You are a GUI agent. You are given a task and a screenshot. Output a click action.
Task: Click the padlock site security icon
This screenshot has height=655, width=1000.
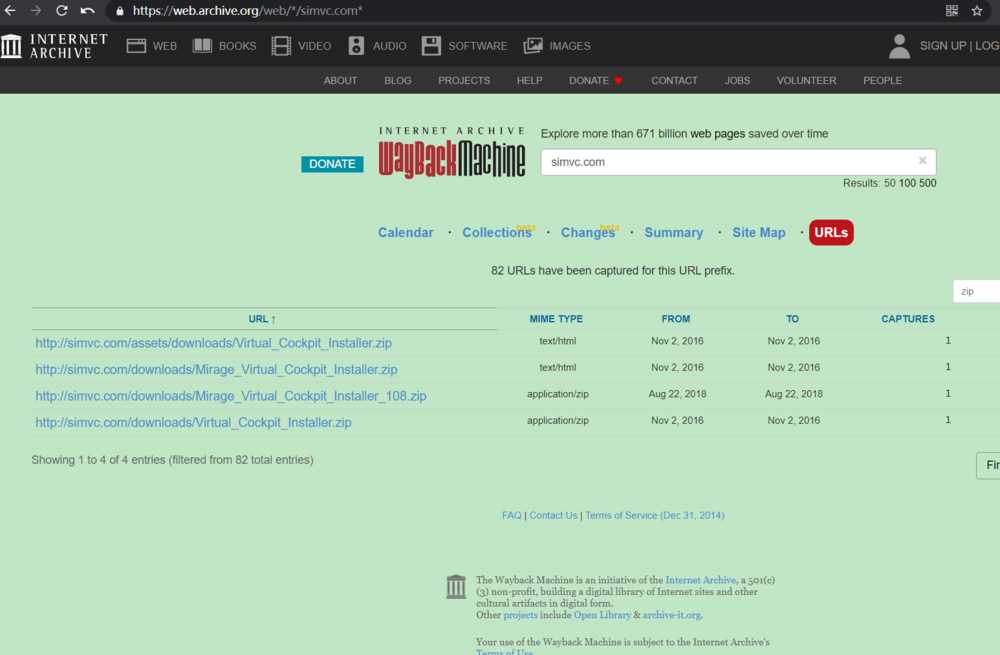[119, 11]
